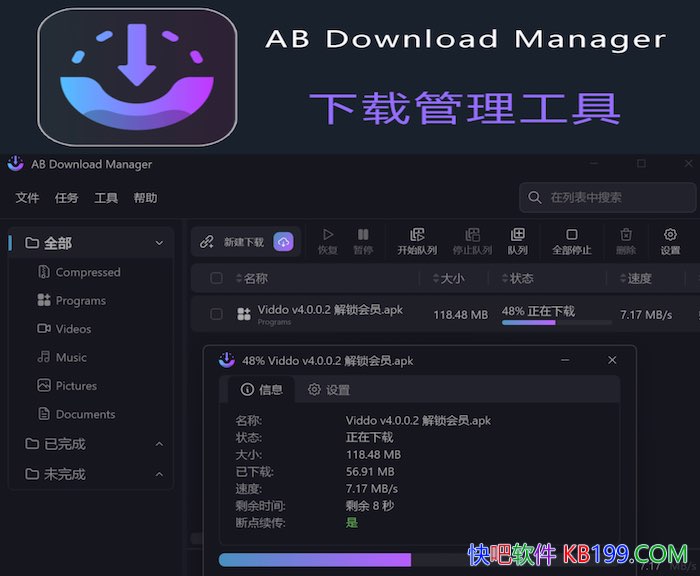
Task: Sort by the 速度 column
Action: (636, 278)
